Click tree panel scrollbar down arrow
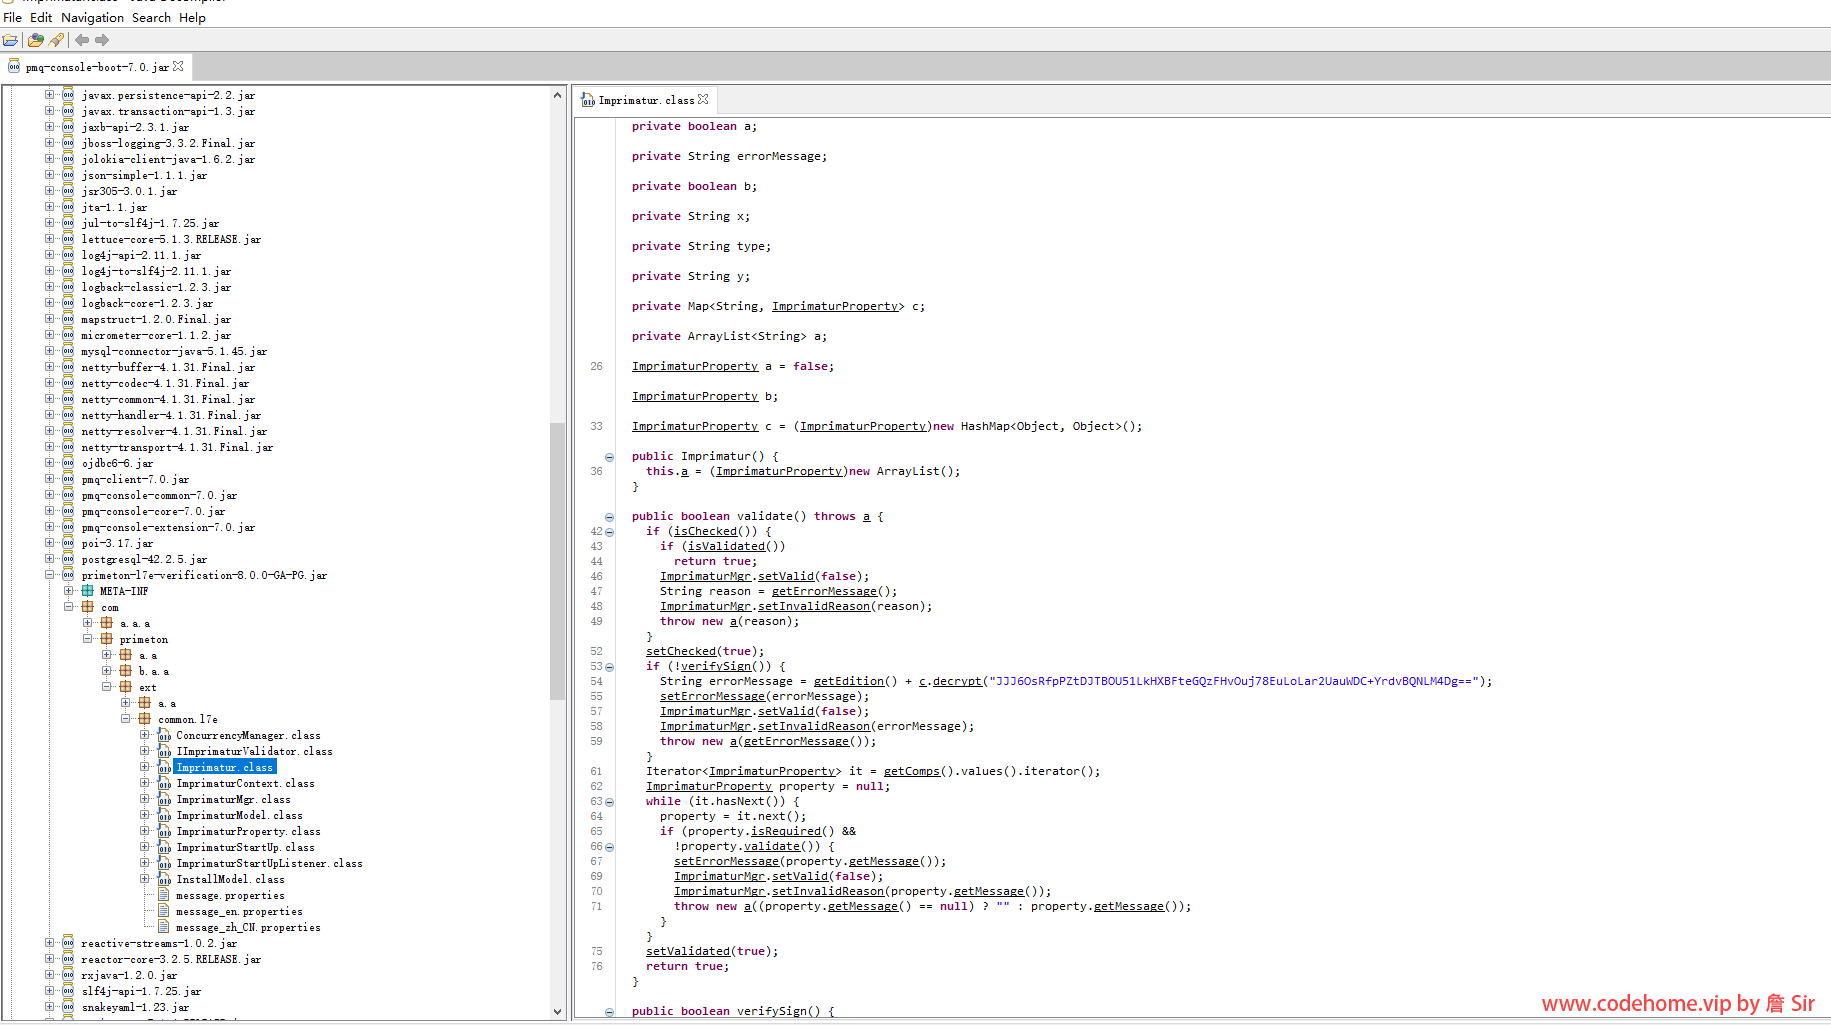The height and width of the screenshot is (1025, 1831). [558, 1011]
